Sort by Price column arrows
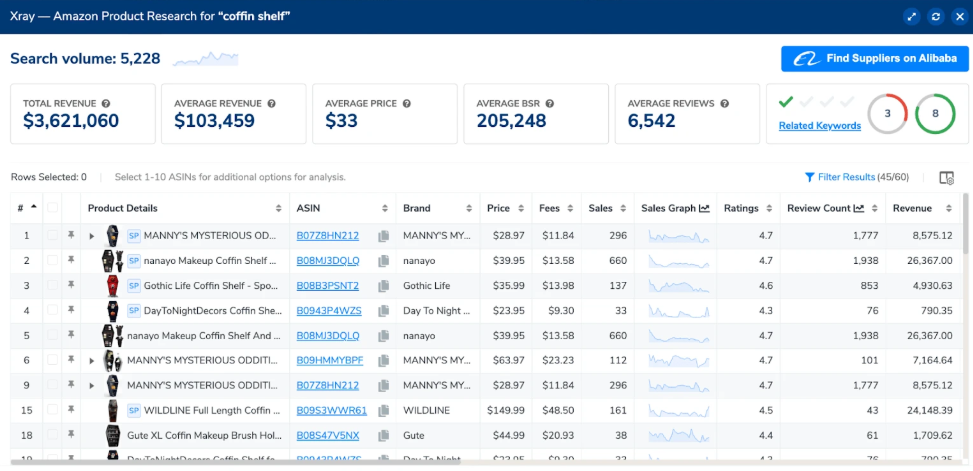Screen dimensions: 973x471 [519, 209]
